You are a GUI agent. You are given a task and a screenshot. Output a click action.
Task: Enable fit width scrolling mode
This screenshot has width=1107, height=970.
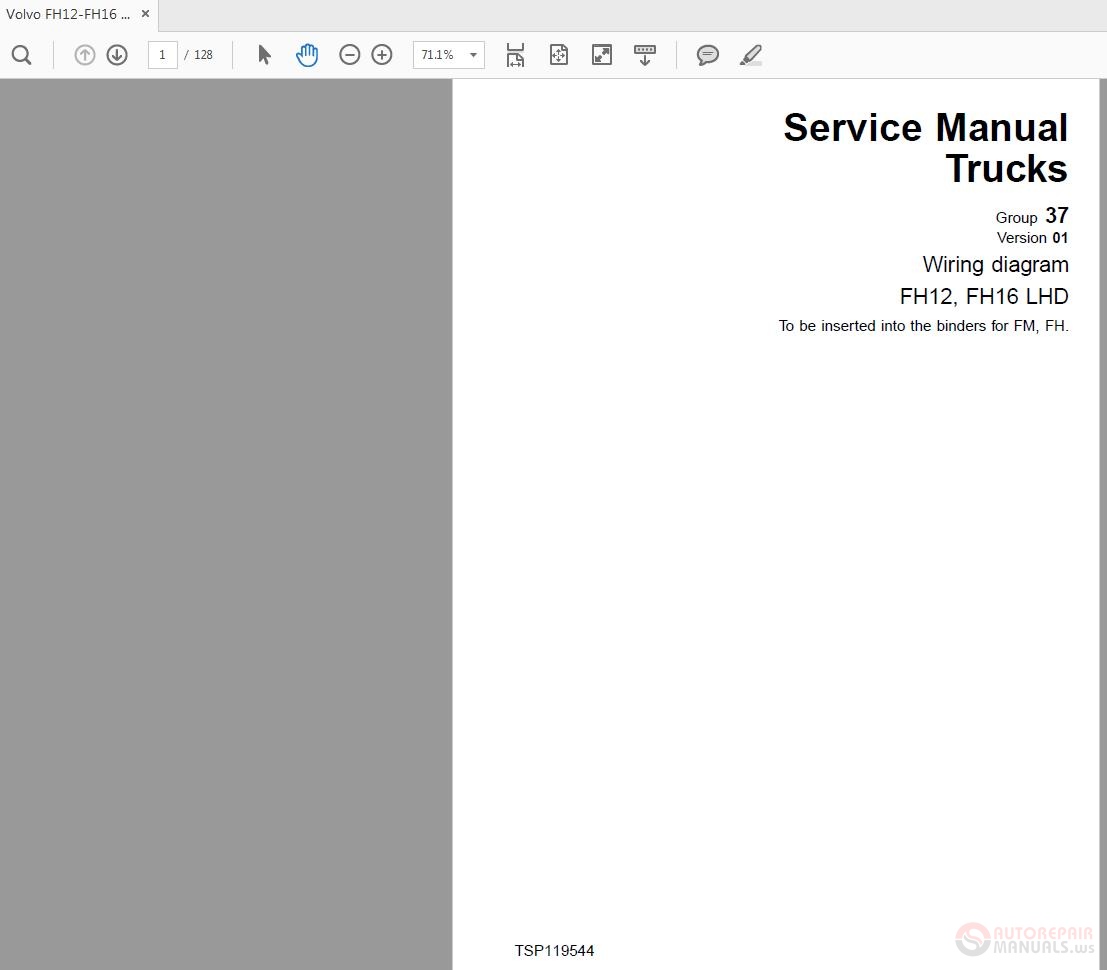pos(515,55)
